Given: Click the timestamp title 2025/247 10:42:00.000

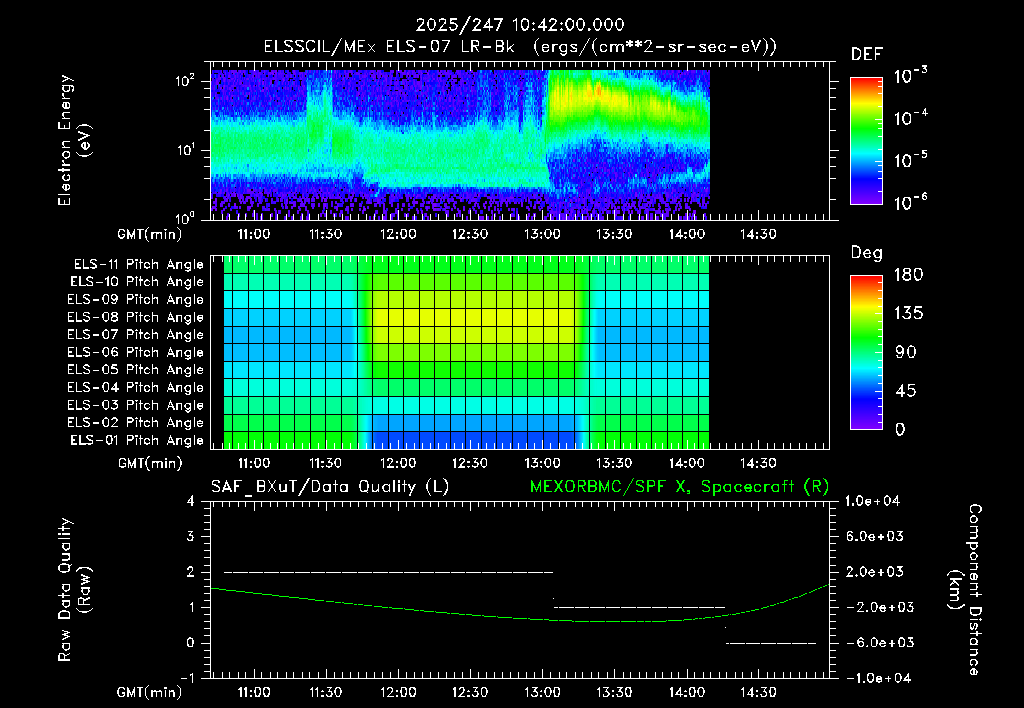Looking at the screenshot, I should click(520, 25).
